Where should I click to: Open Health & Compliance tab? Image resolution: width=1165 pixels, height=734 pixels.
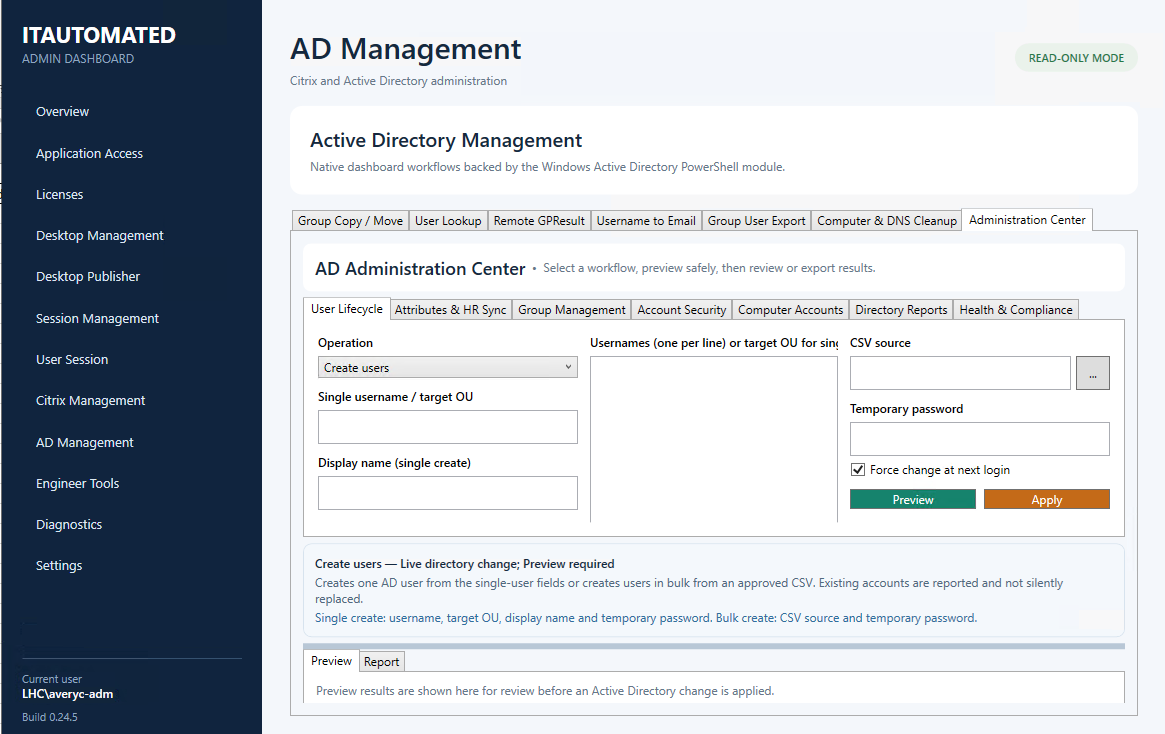pos(1016,310)
